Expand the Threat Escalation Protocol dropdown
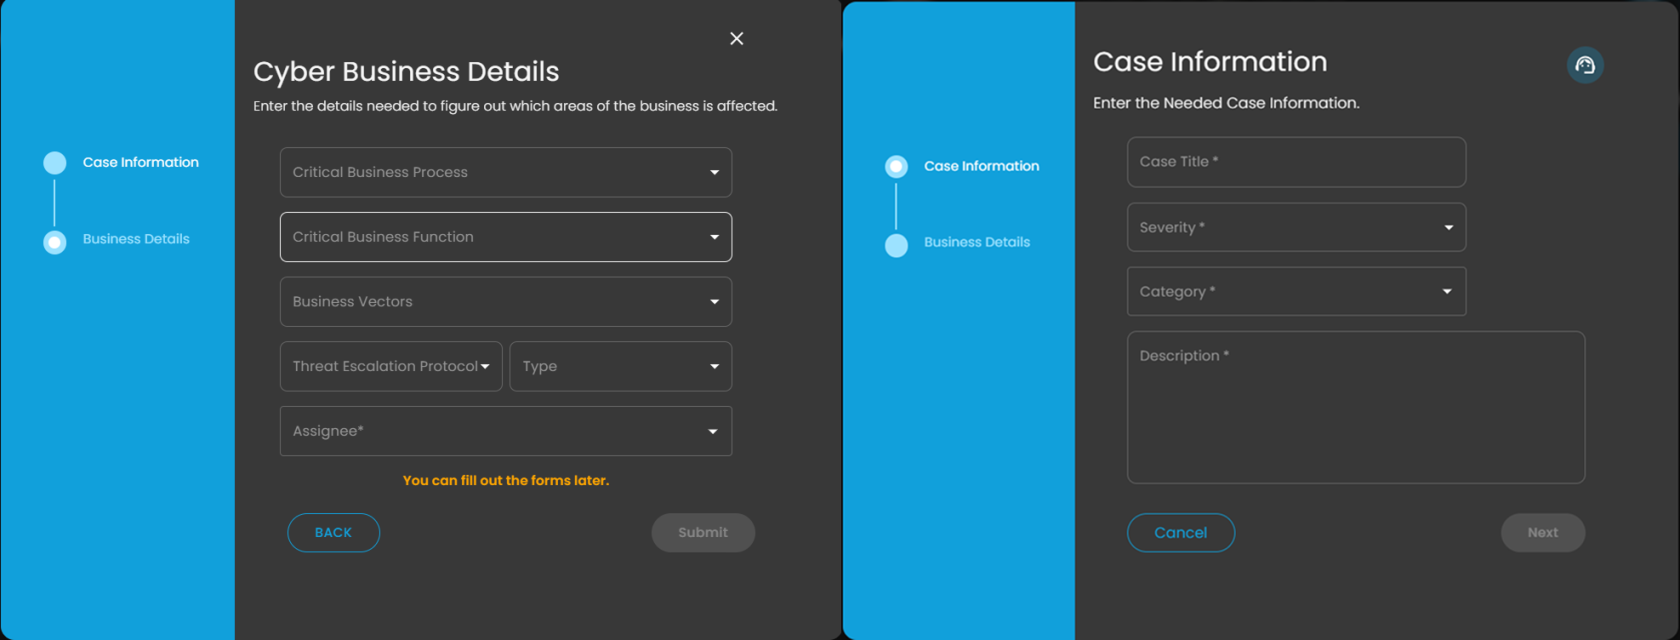The image size is (1680, 640). coord(390,366)
